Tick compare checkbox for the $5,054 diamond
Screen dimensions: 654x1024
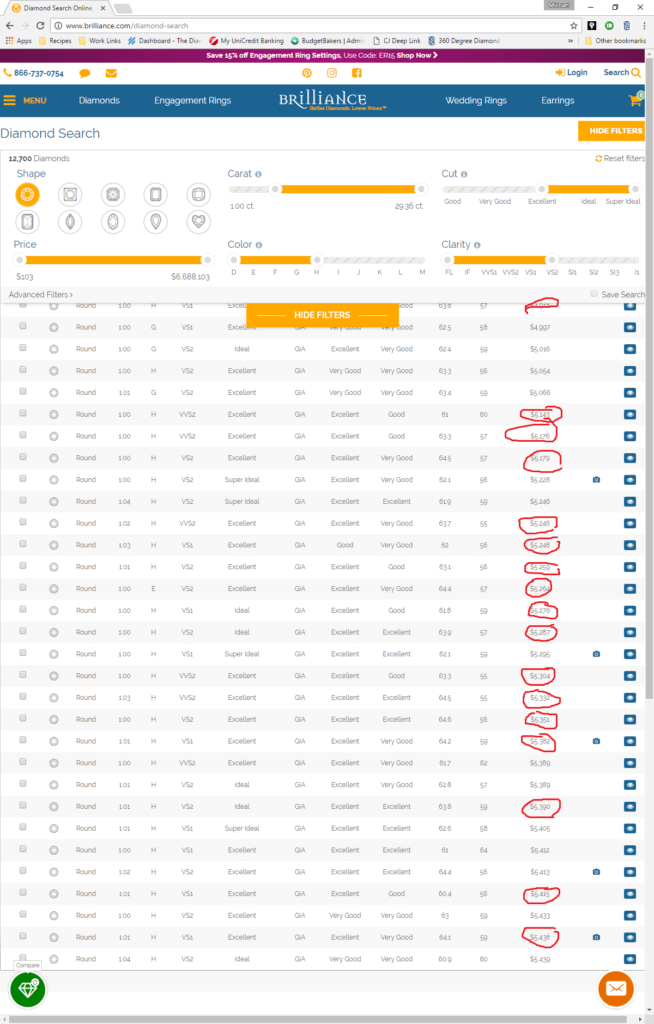[23, 371]
